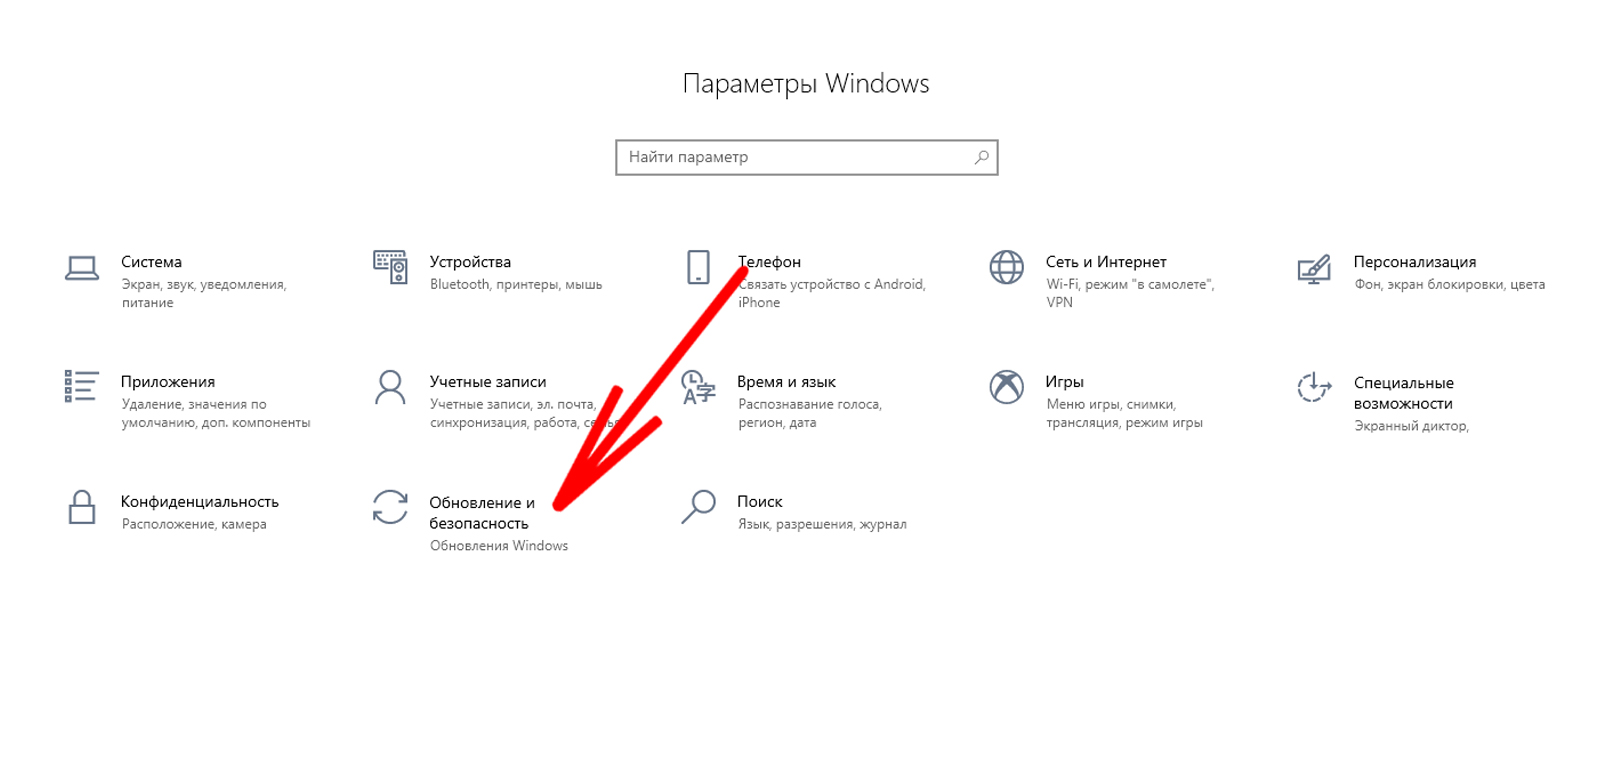Open the Устройства keyboard-speaker icon

coord(390,267)
